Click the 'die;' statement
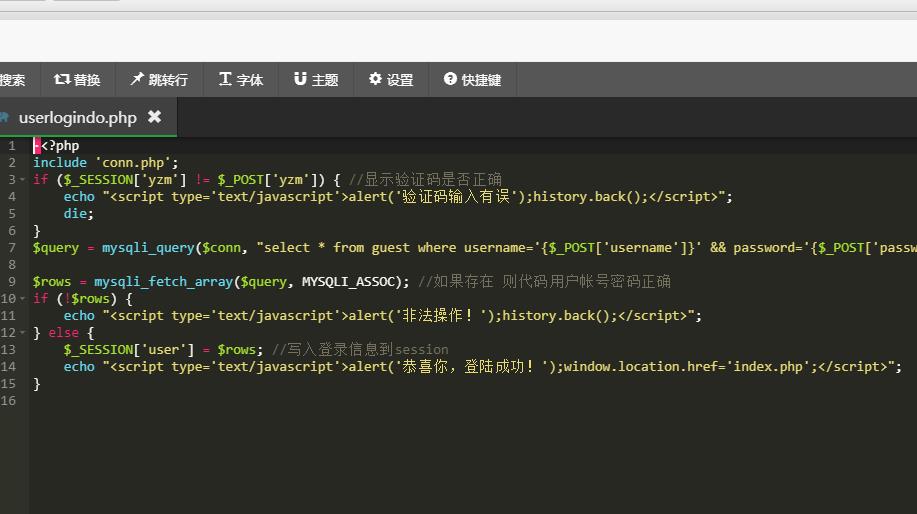The image size is (917, 514). pos(79,213)
